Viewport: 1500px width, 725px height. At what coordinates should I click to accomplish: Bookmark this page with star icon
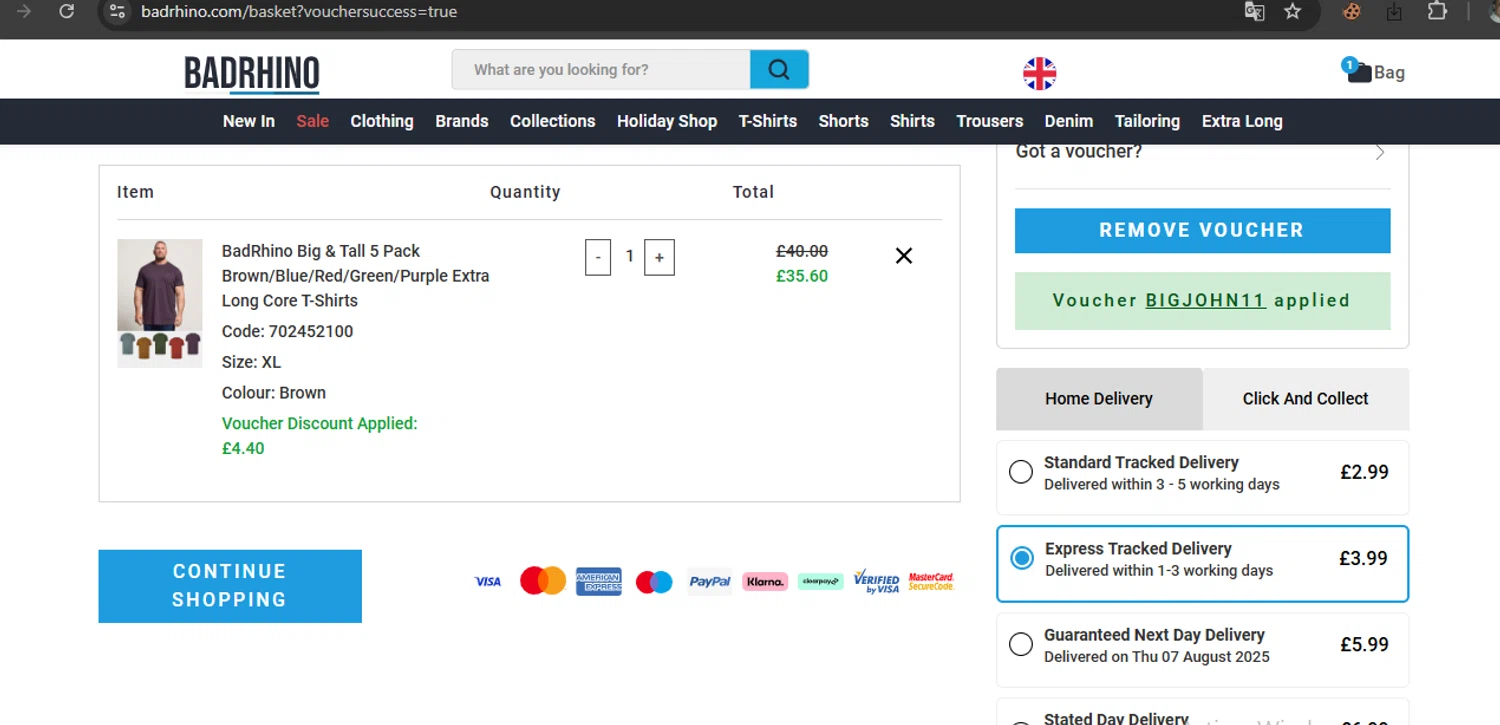tap(1293, 12)
